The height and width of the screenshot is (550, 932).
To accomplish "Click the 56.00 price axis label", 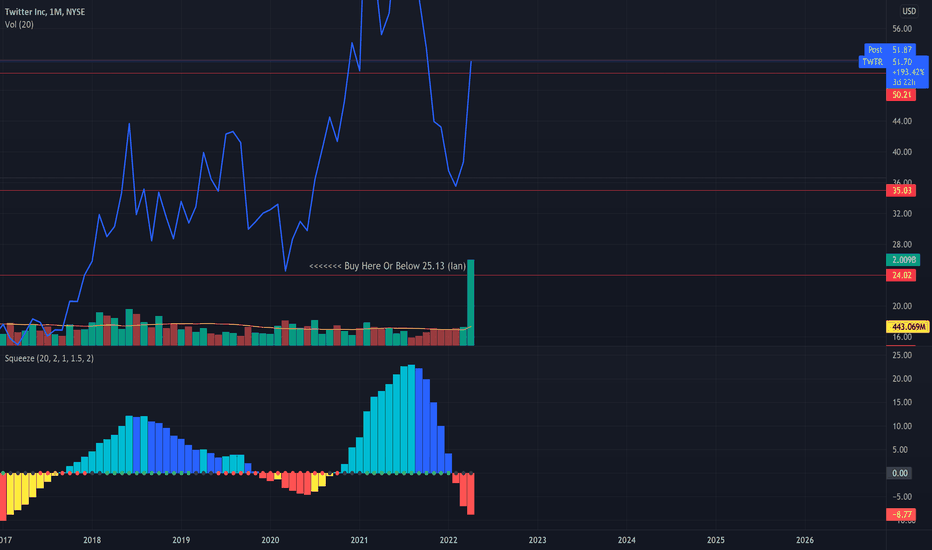I will (902, 29).
